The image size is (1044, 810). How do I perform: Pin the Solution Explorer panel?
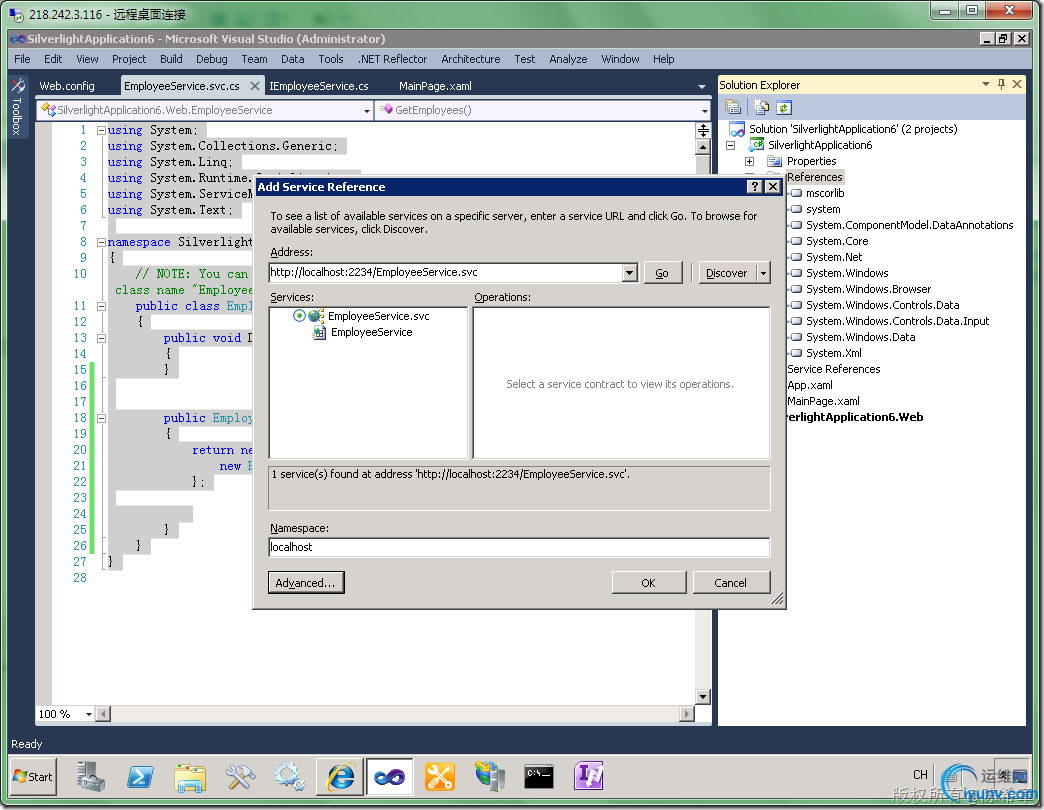click(1001, 84)
